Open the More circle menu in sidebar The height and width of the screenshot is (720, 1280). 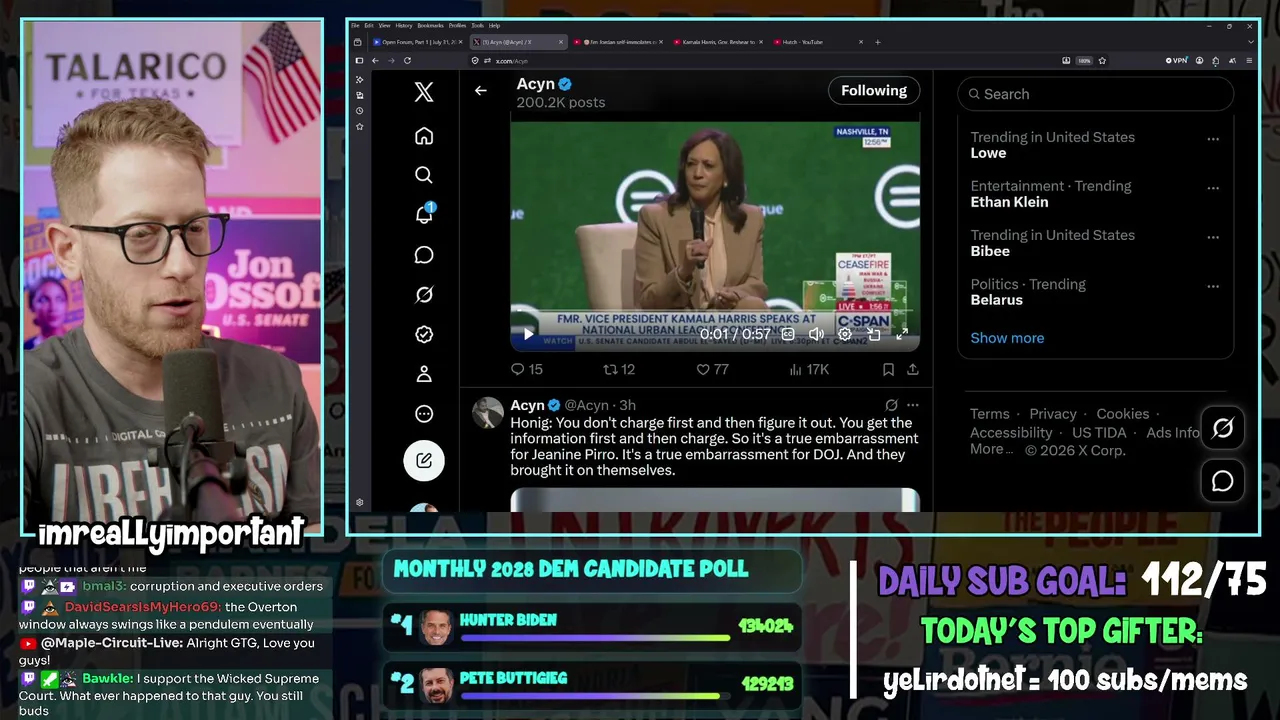pos(424,414)
